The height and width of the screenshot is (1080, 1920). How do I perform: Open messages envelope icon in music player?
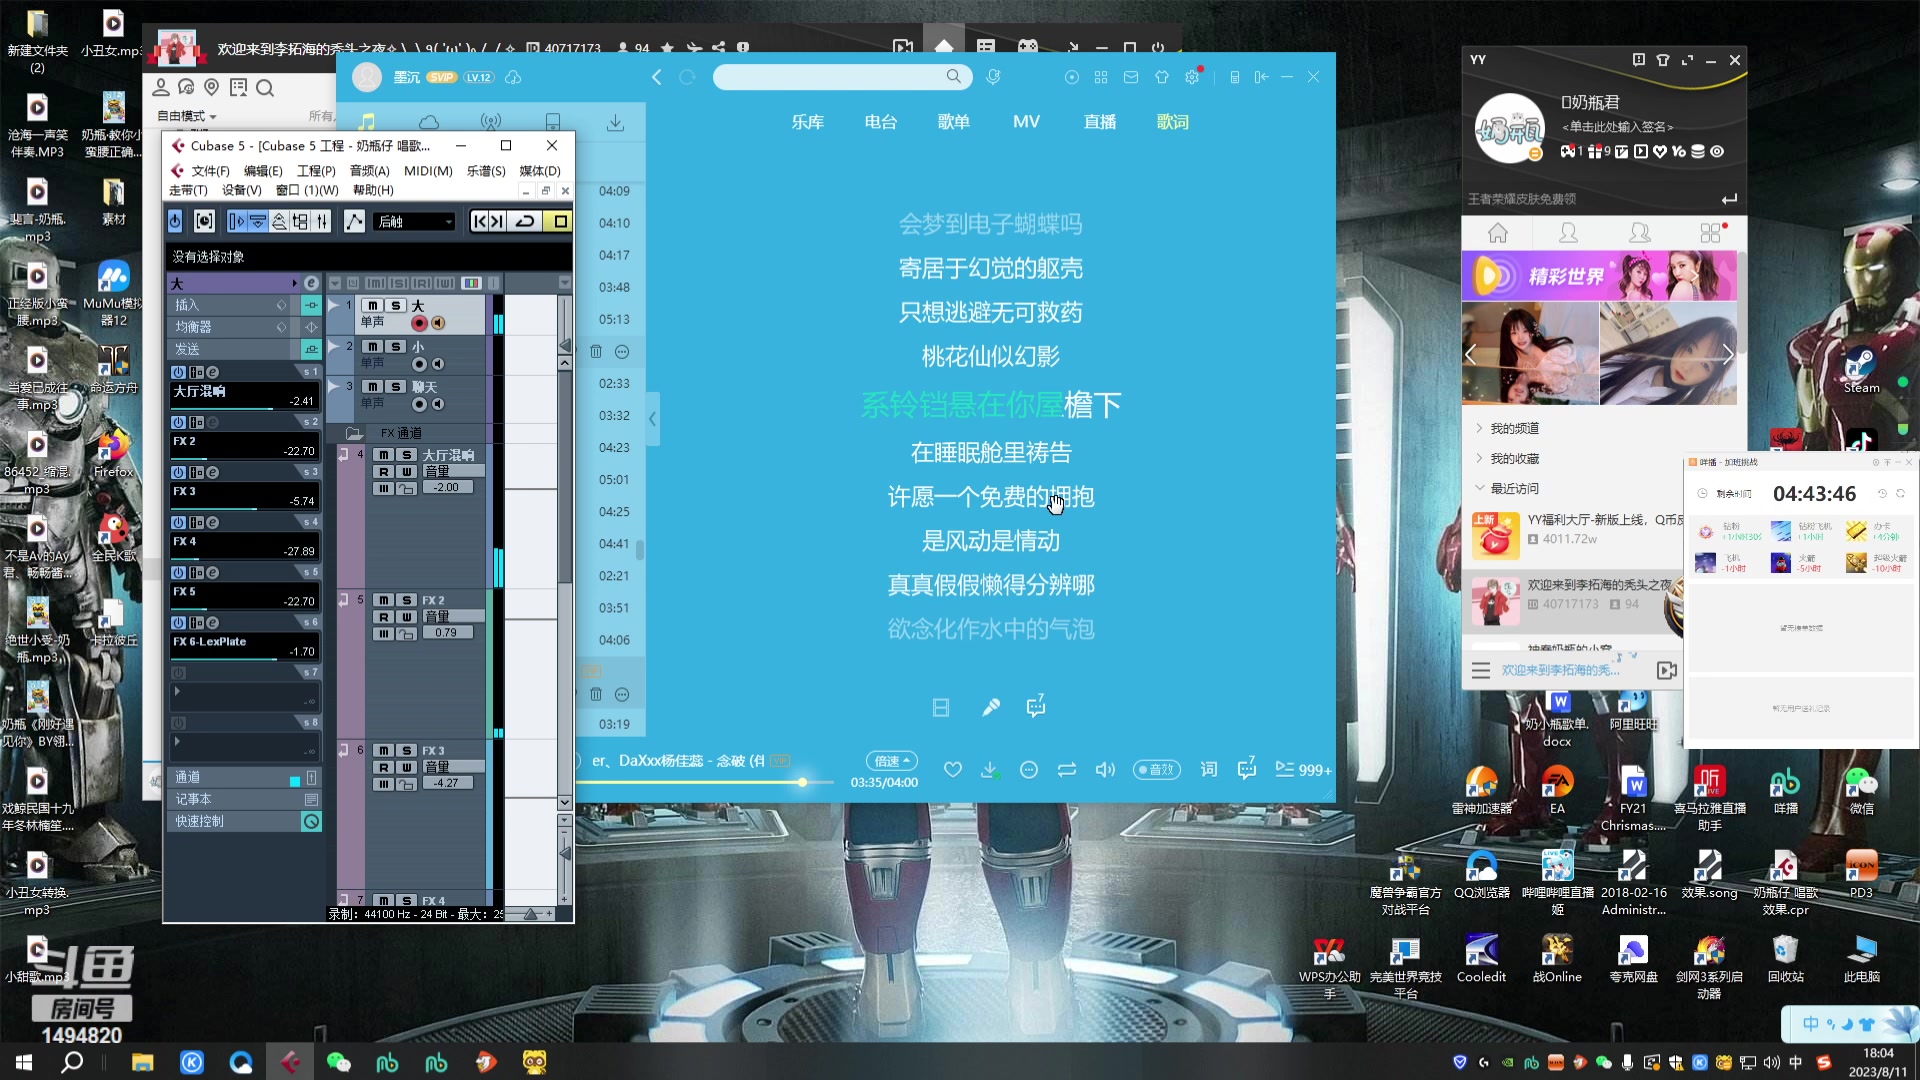(x=1131, y=77)
